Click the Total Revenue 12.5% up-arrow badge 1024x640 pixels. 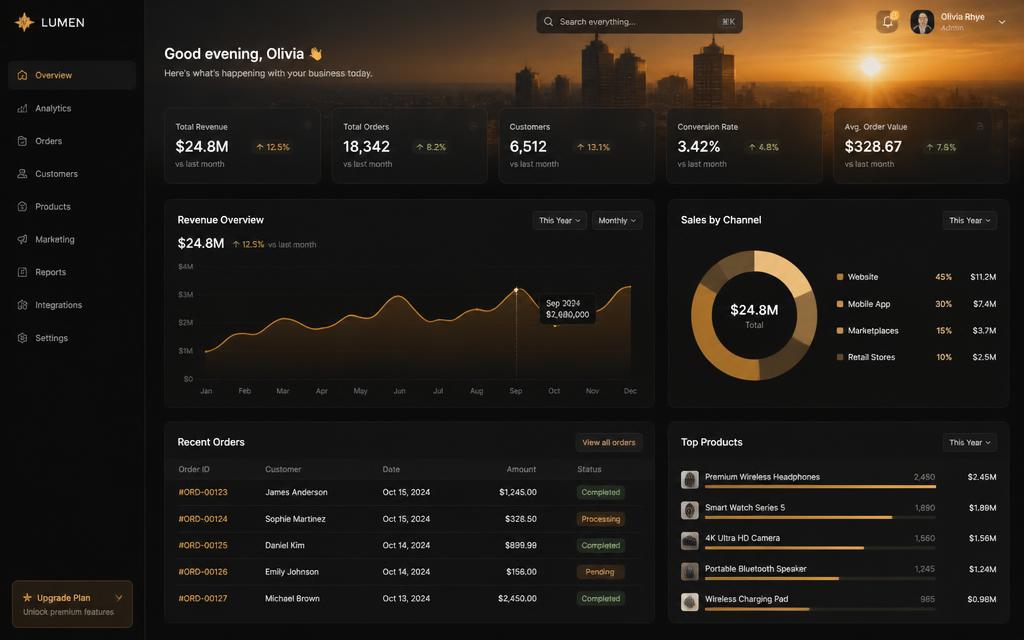coord(273,147)
